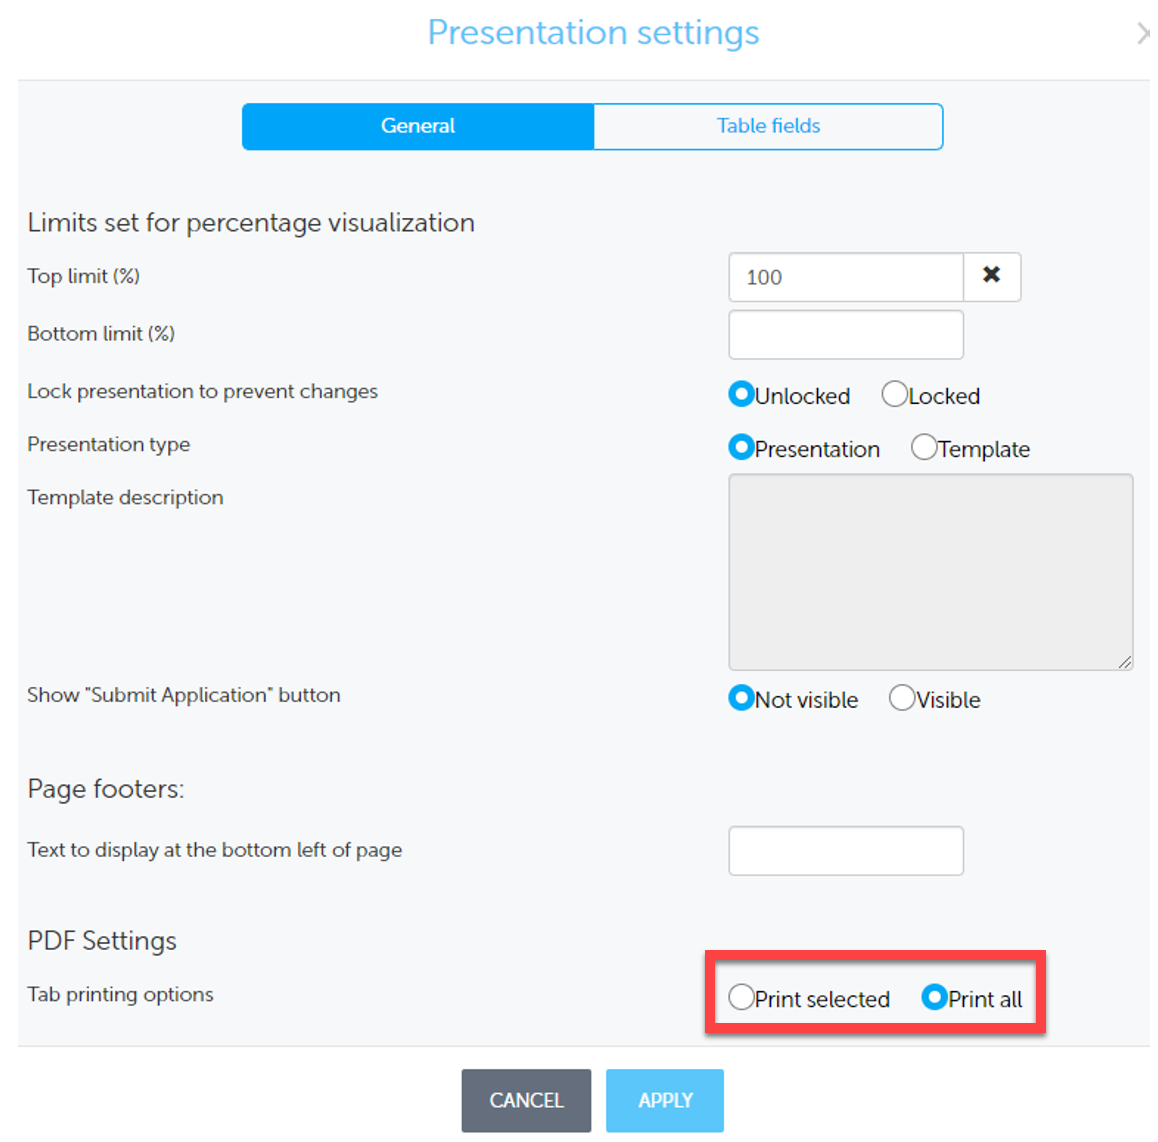Select the Locked option to prevent changes
This screenshot has height=1142, width=1158.
tap(894, 394)
